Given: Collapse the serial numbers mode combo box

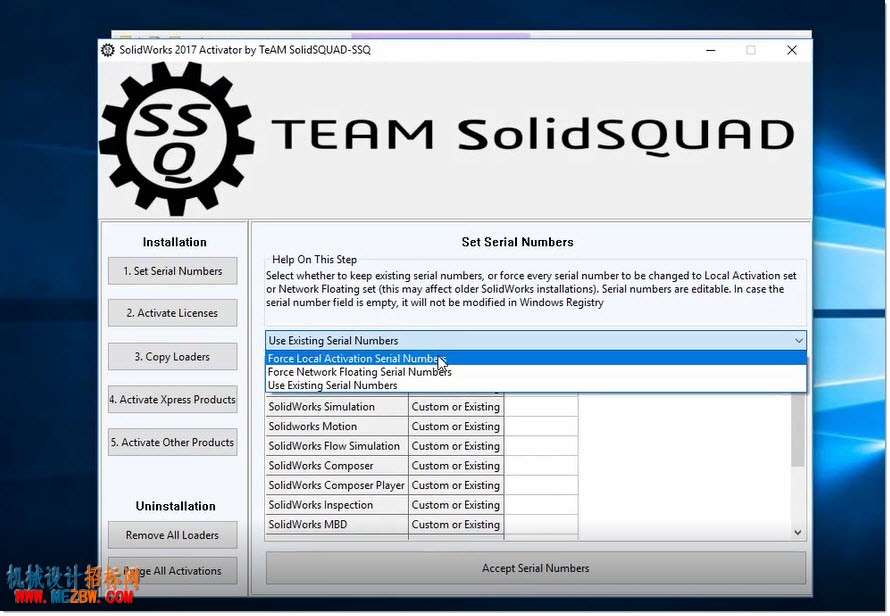Looking at the screenshot, I should [536, 341].
